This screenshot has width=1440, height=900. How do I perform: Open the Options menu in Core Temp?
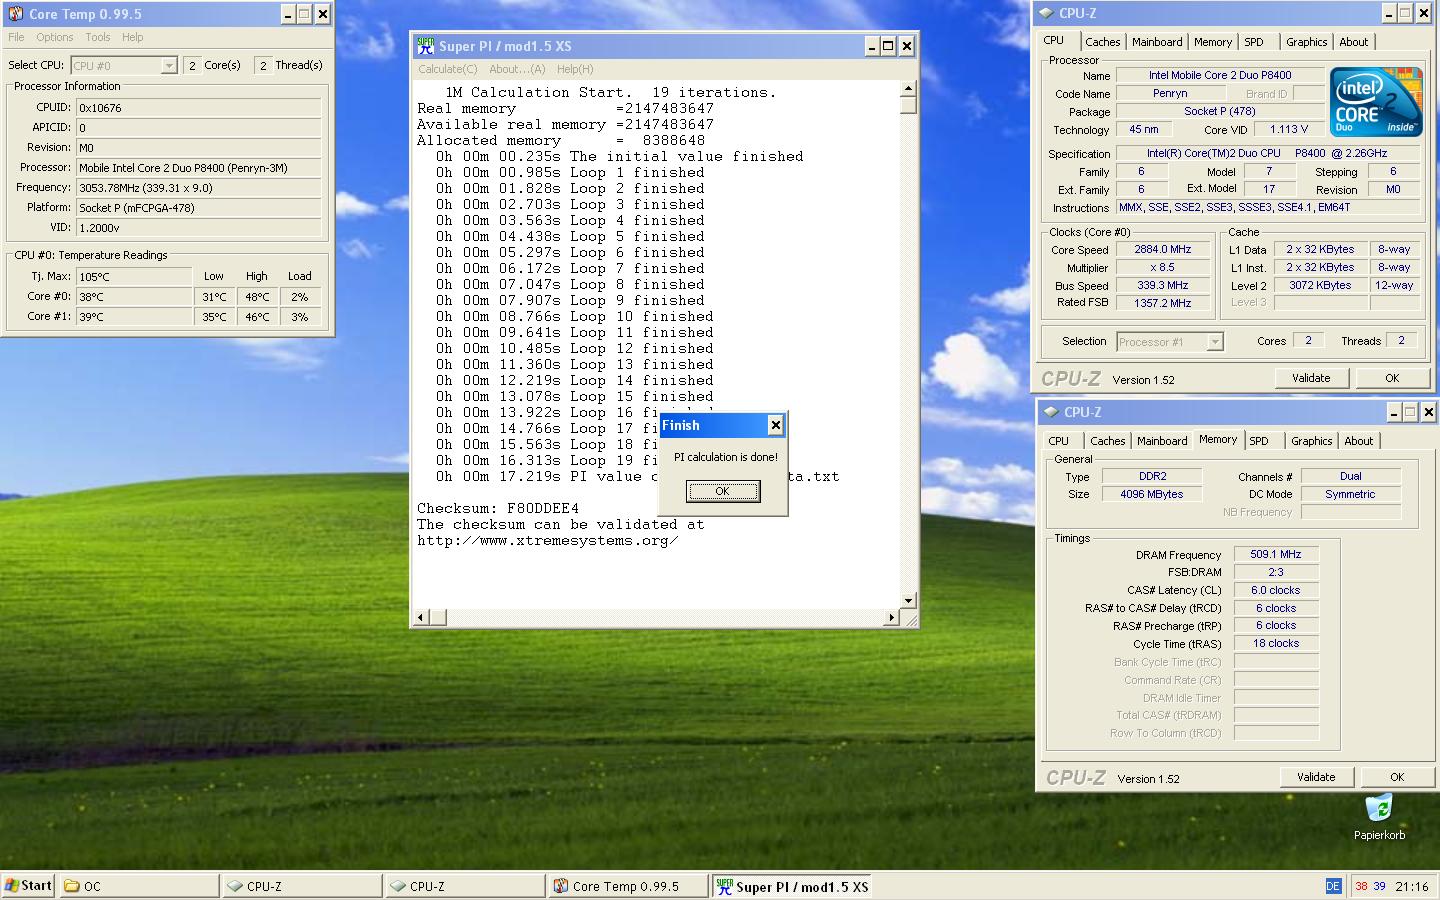(x=55, y=37)
